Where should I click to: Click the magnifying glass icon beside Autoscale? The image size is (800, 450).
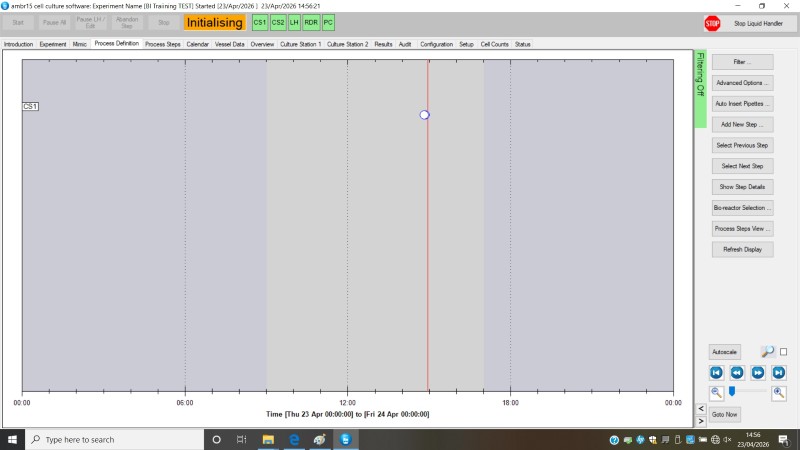pyautogui.click(x=767, y=352)
